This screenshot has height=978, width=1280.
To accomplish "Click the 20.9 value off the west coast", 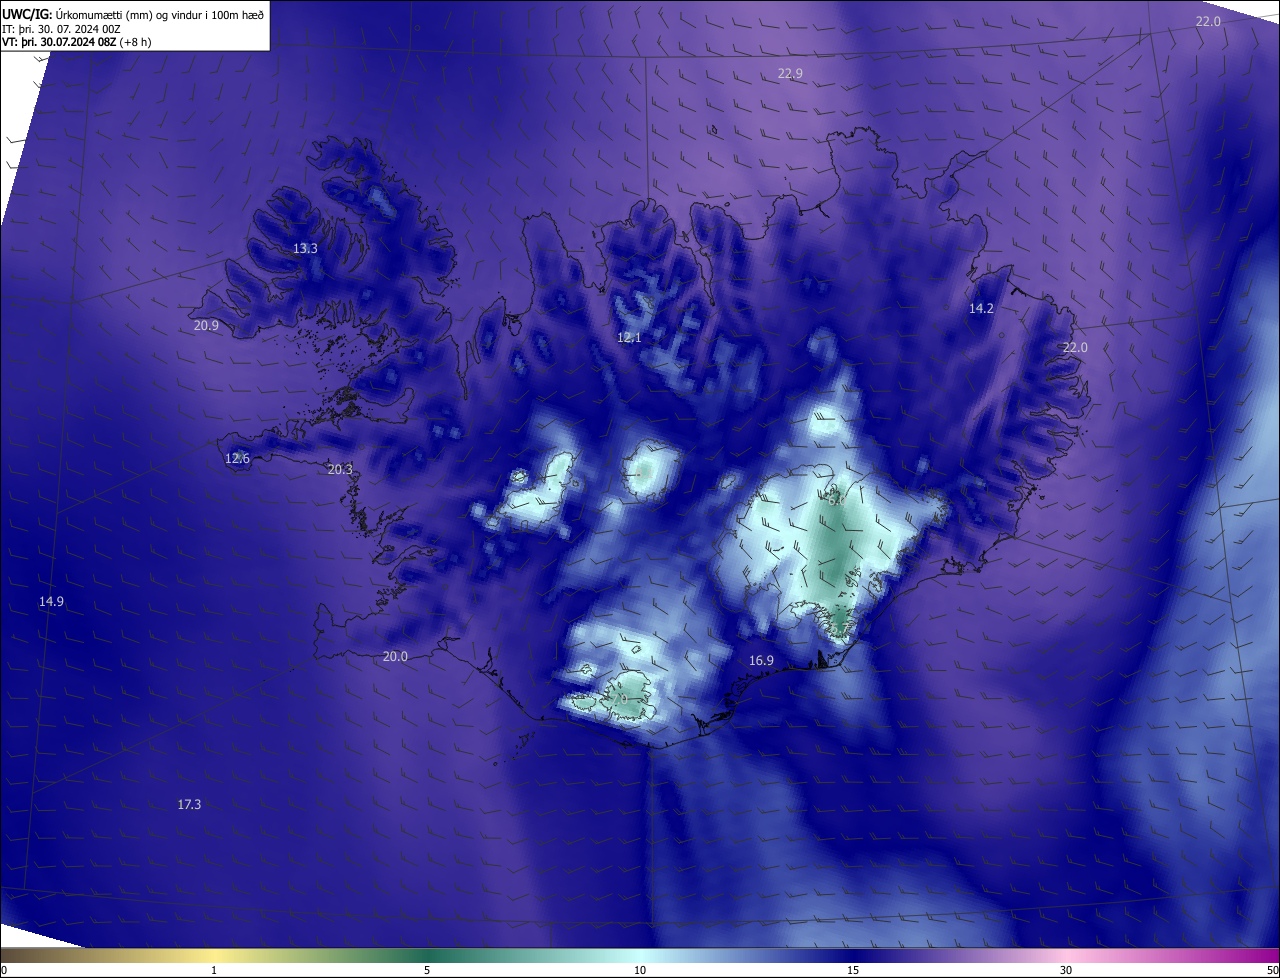I will pos(206,325).
